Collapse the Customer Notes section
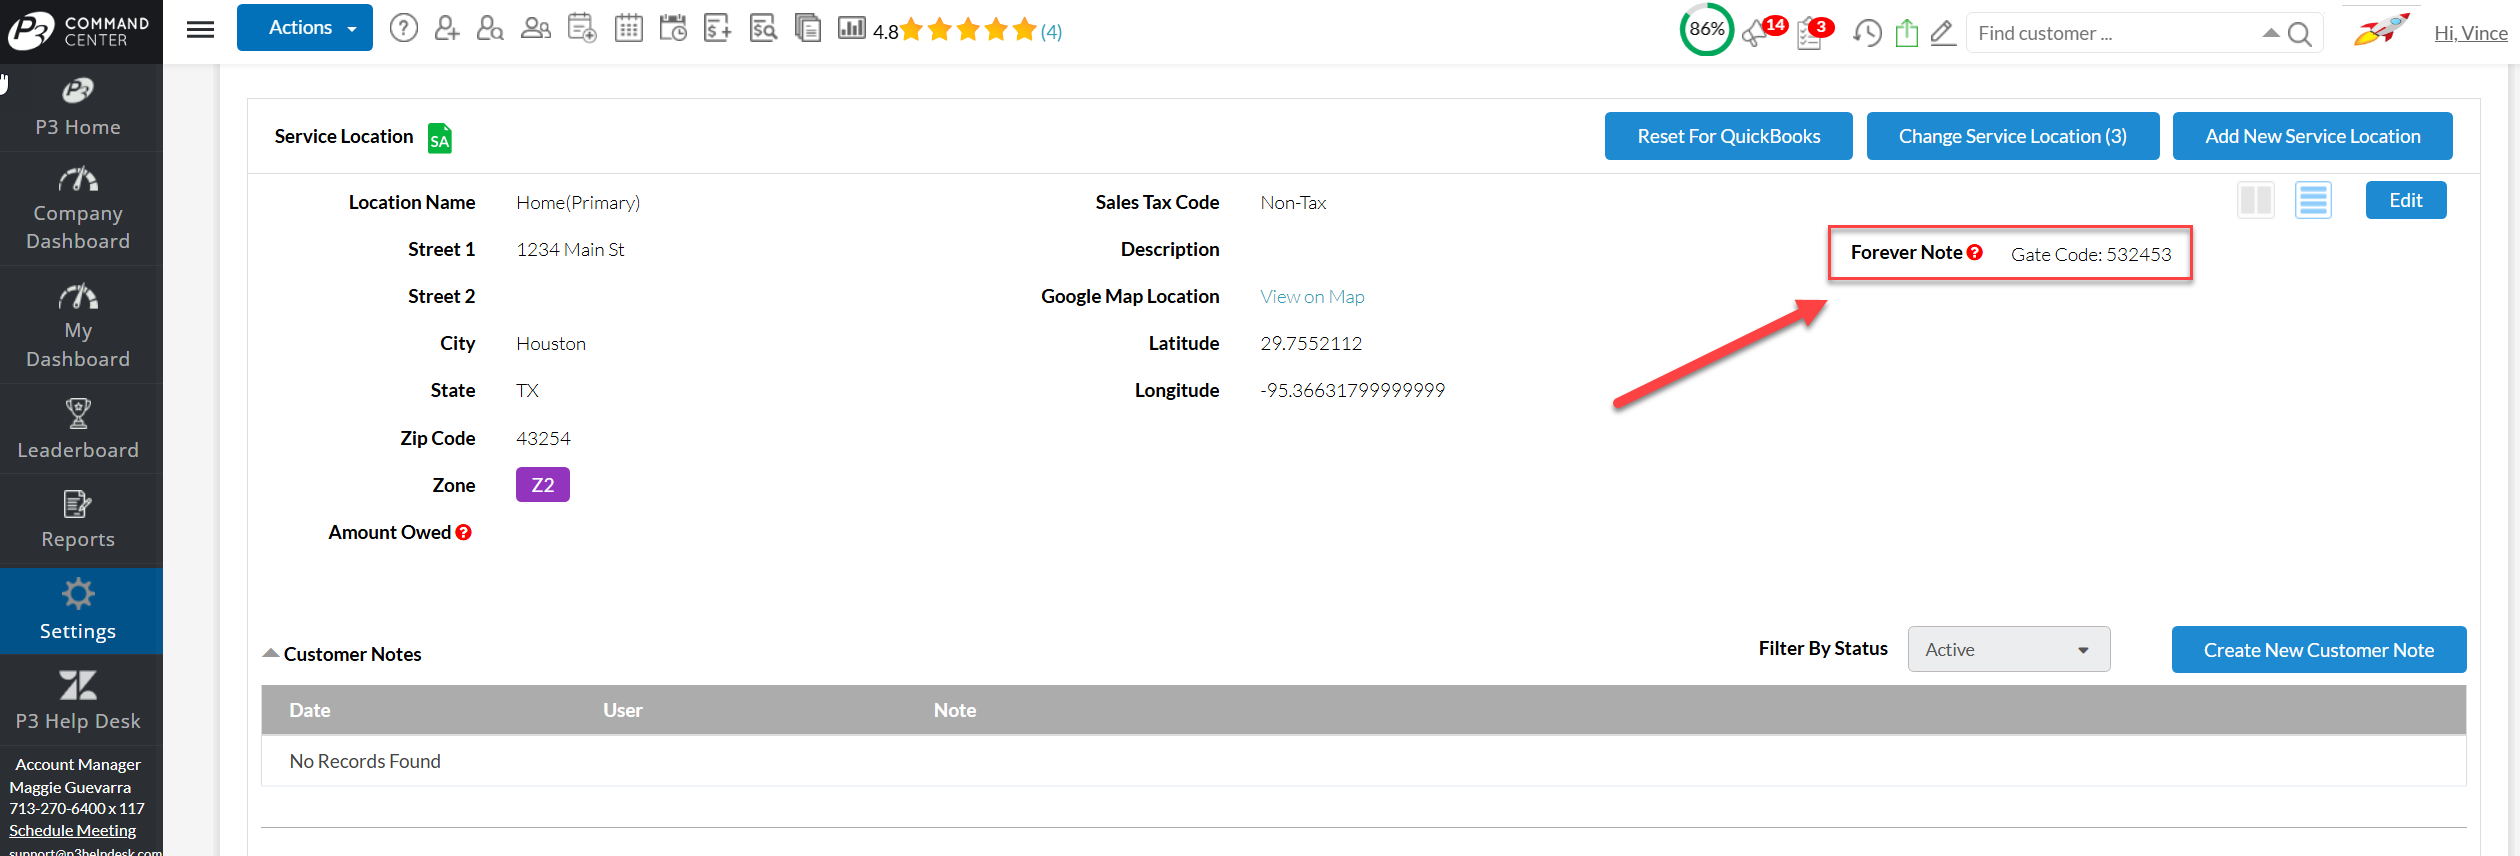The width and height of the screenshot is (2520, 856). point(270,653)
